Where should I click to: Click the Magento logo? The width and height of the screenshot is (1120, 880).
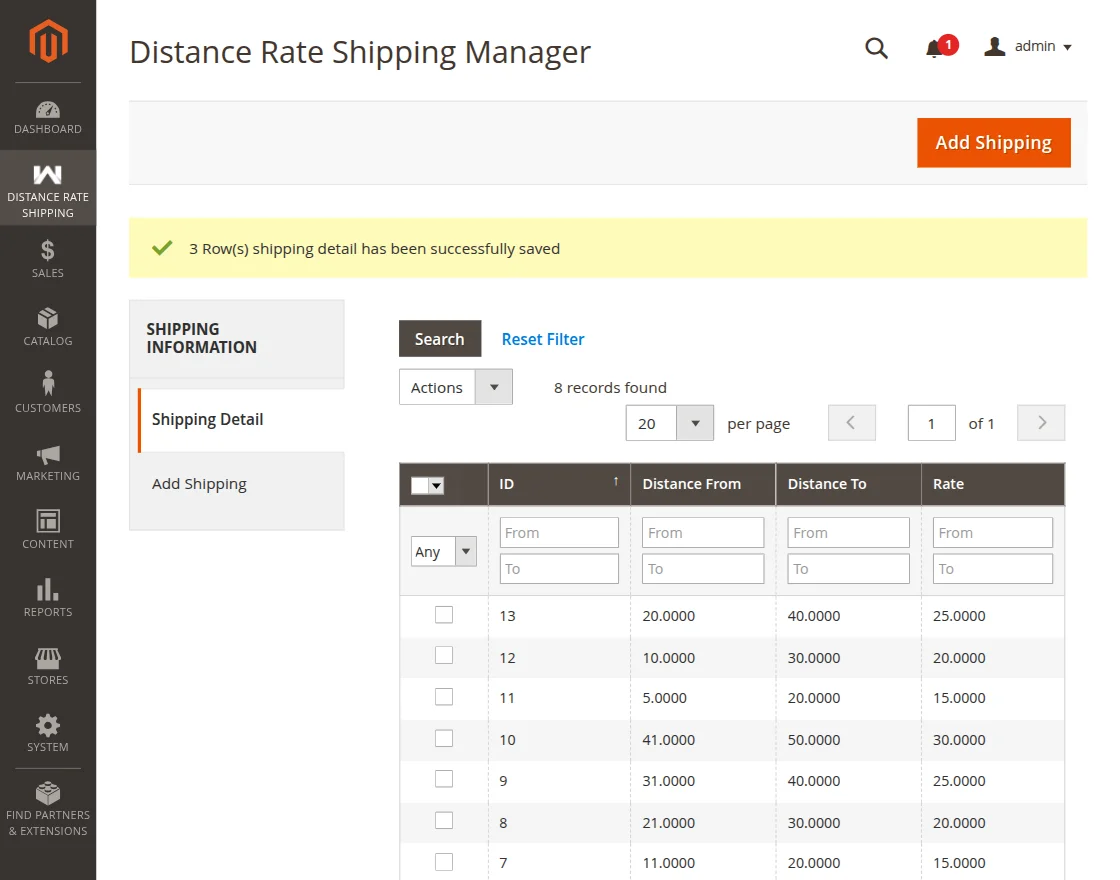[47, 41]
